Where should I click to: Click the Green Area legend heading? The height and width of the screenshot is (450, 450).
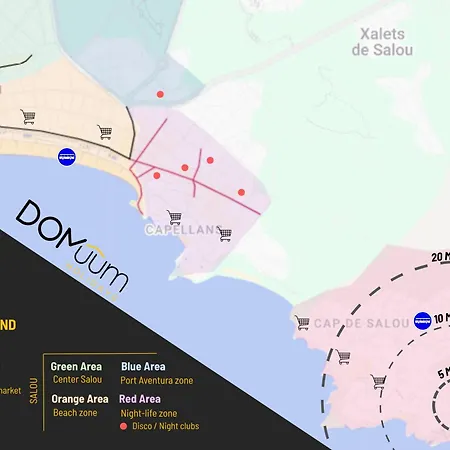[x=76, y=367]
